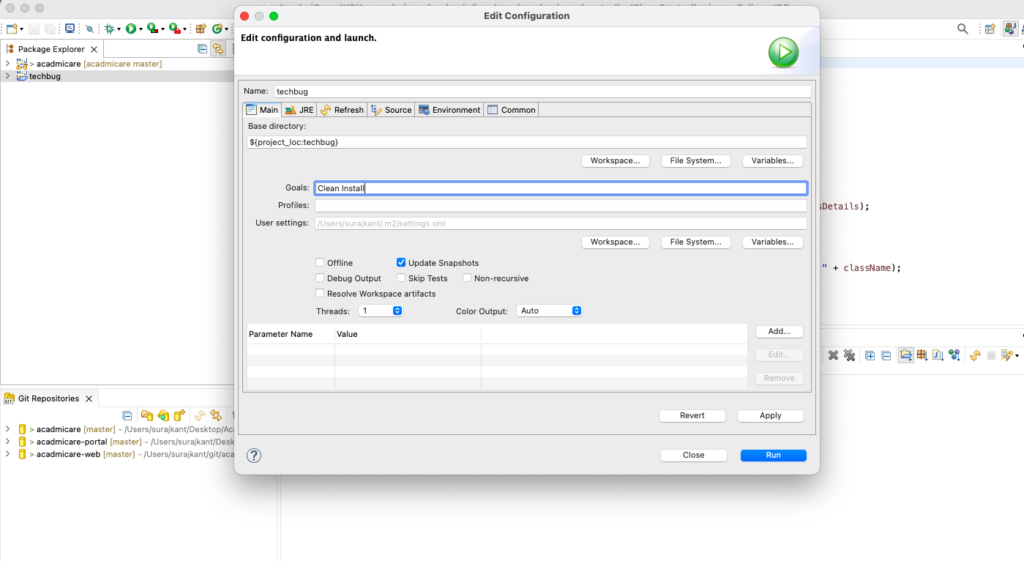Collapse all in Package Explorer
1024x561 pixels.
coord(202,49)
